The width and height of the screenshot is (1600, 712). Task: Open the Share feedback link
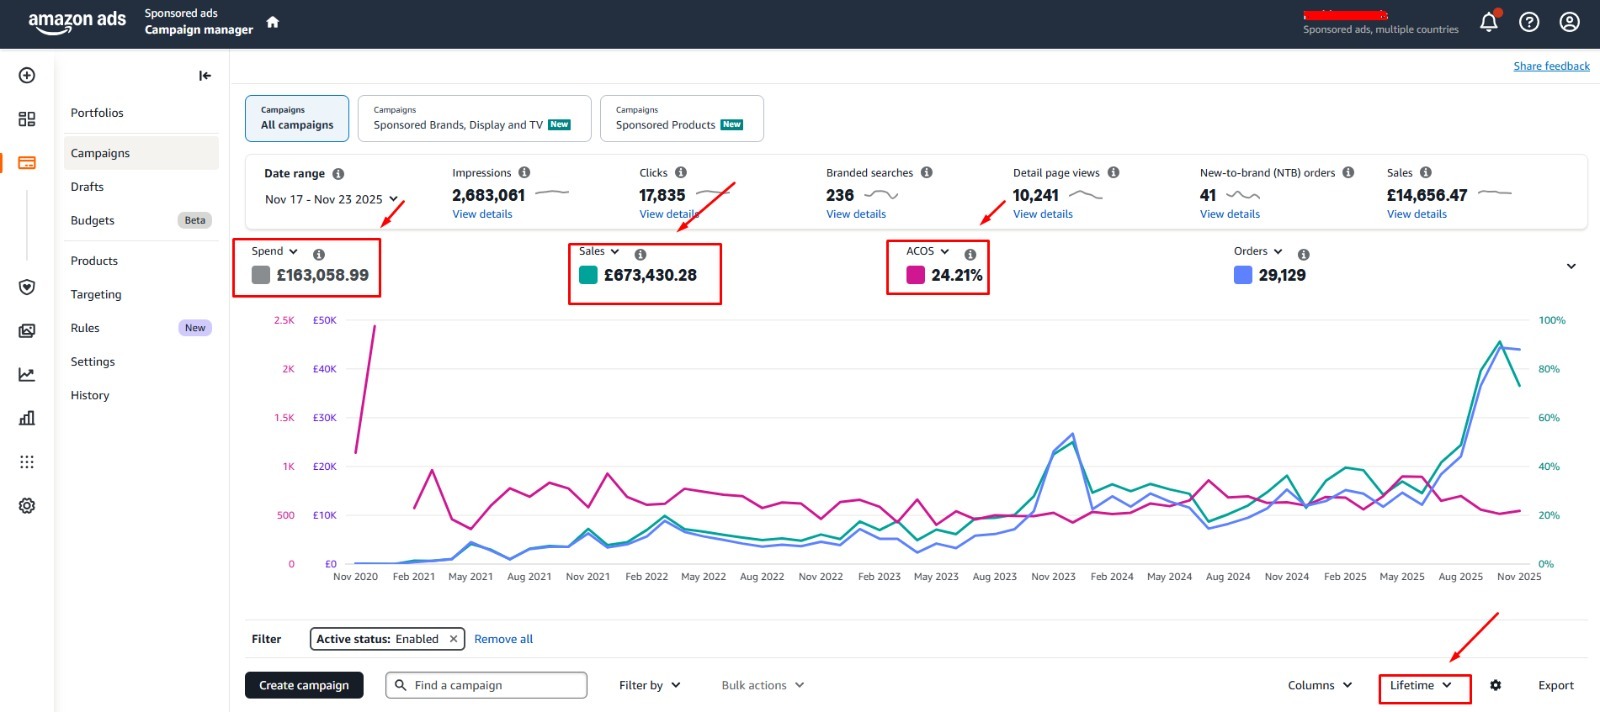tap(1551, 66)
